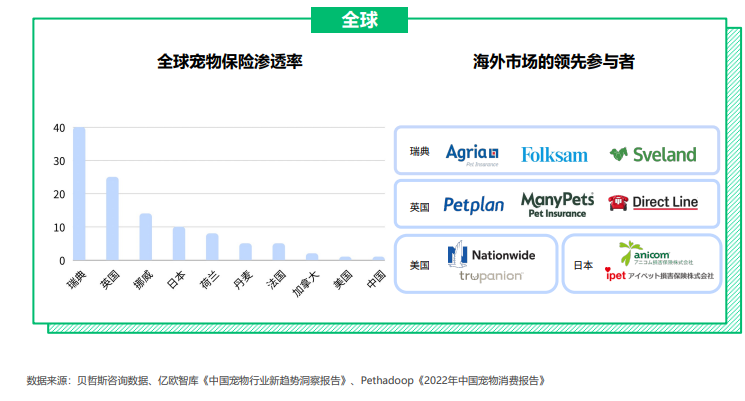Screen dimensions: 745x401
Task: Click the 英国 label in the company panel
Action: pyautogui.click(x=420, y=207)
